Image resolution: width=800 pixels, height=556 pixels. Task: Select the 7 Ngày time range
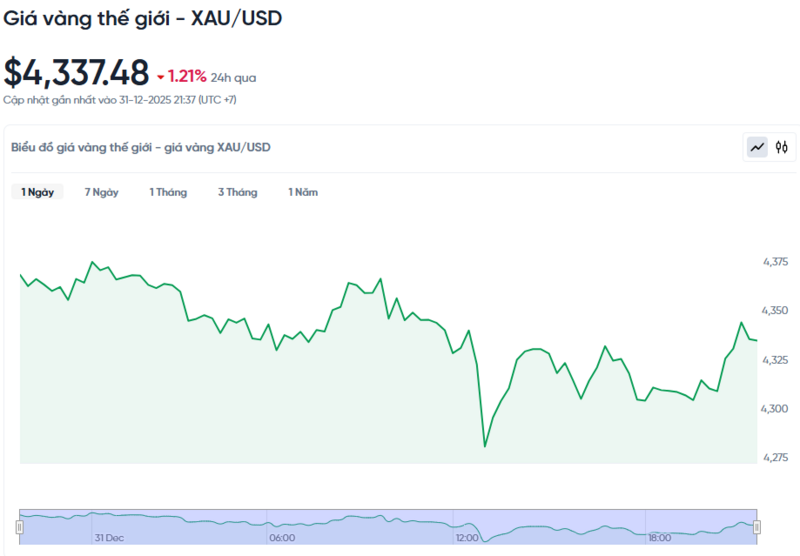[x=101, y=192]
